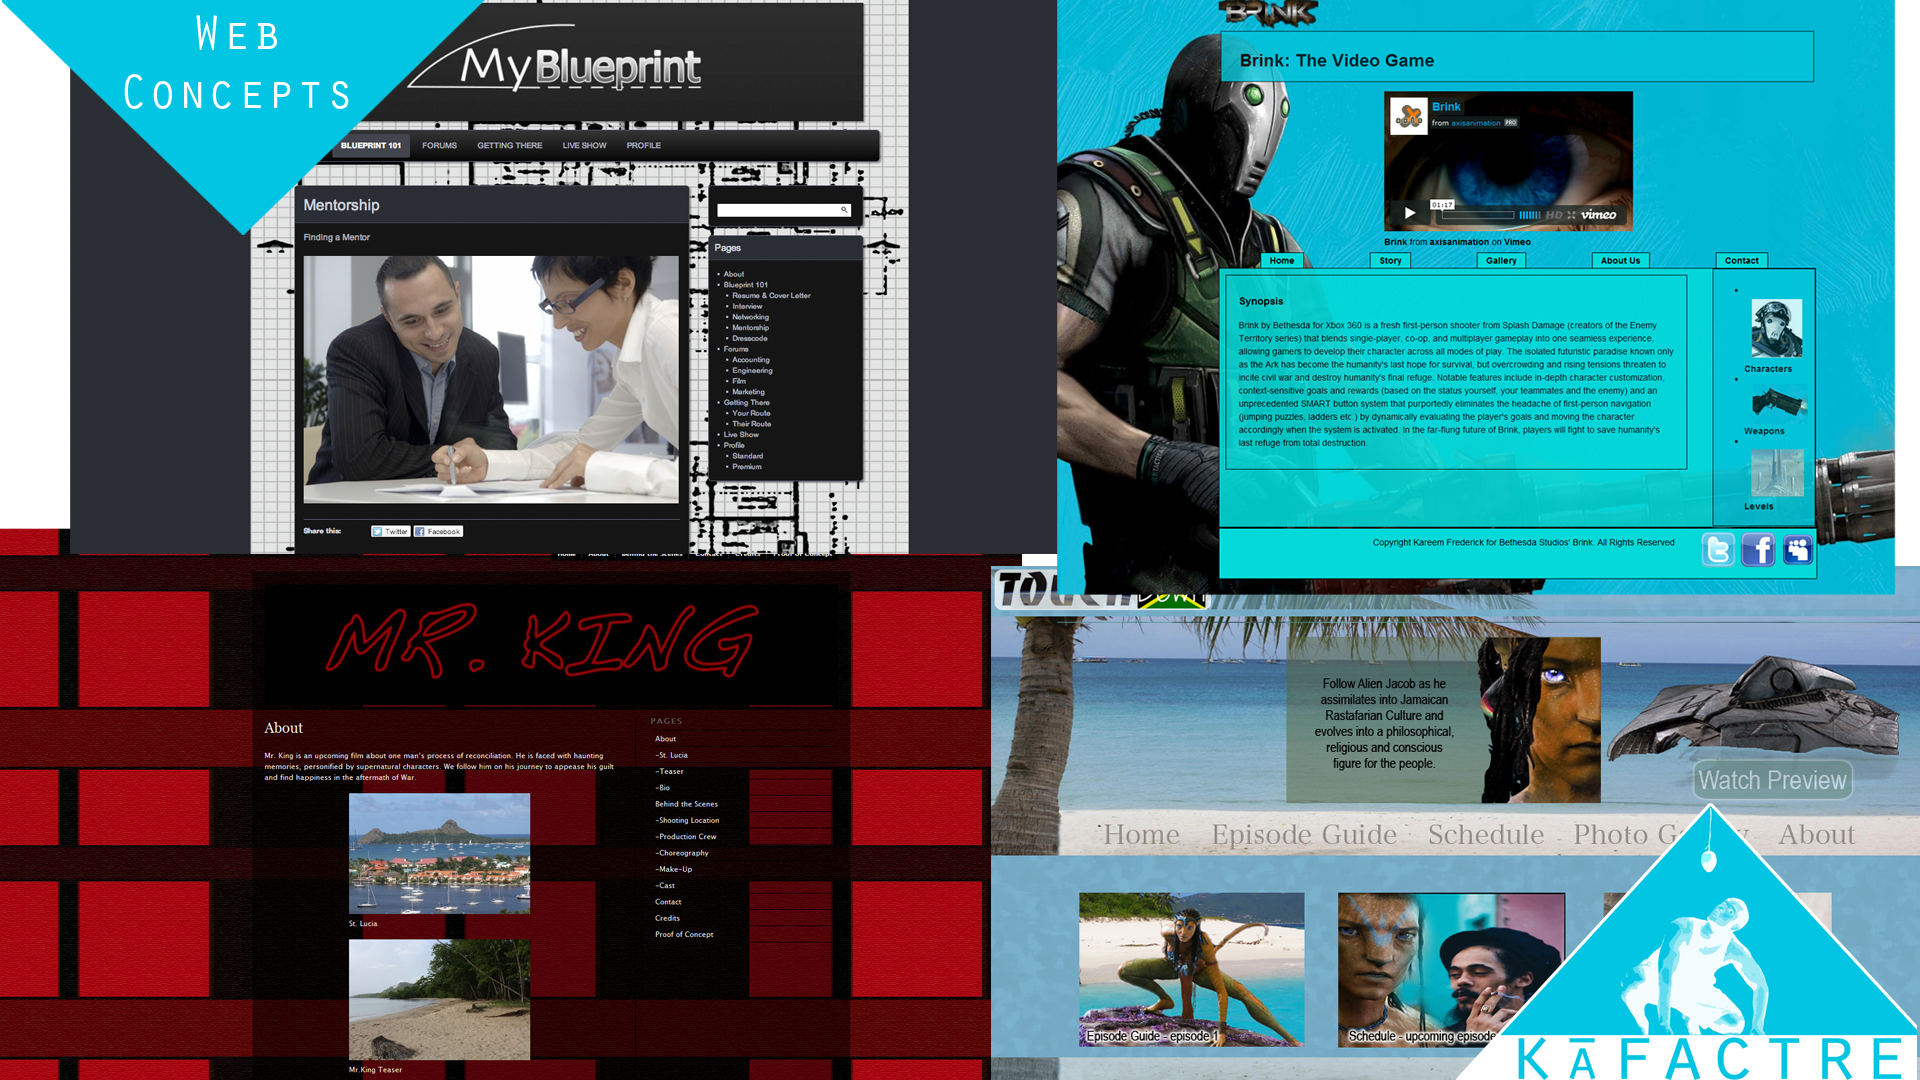Adjust the video volume bars
Image resolution: width=1920 pixels, height=1080 pixels.
[1530, 215]
